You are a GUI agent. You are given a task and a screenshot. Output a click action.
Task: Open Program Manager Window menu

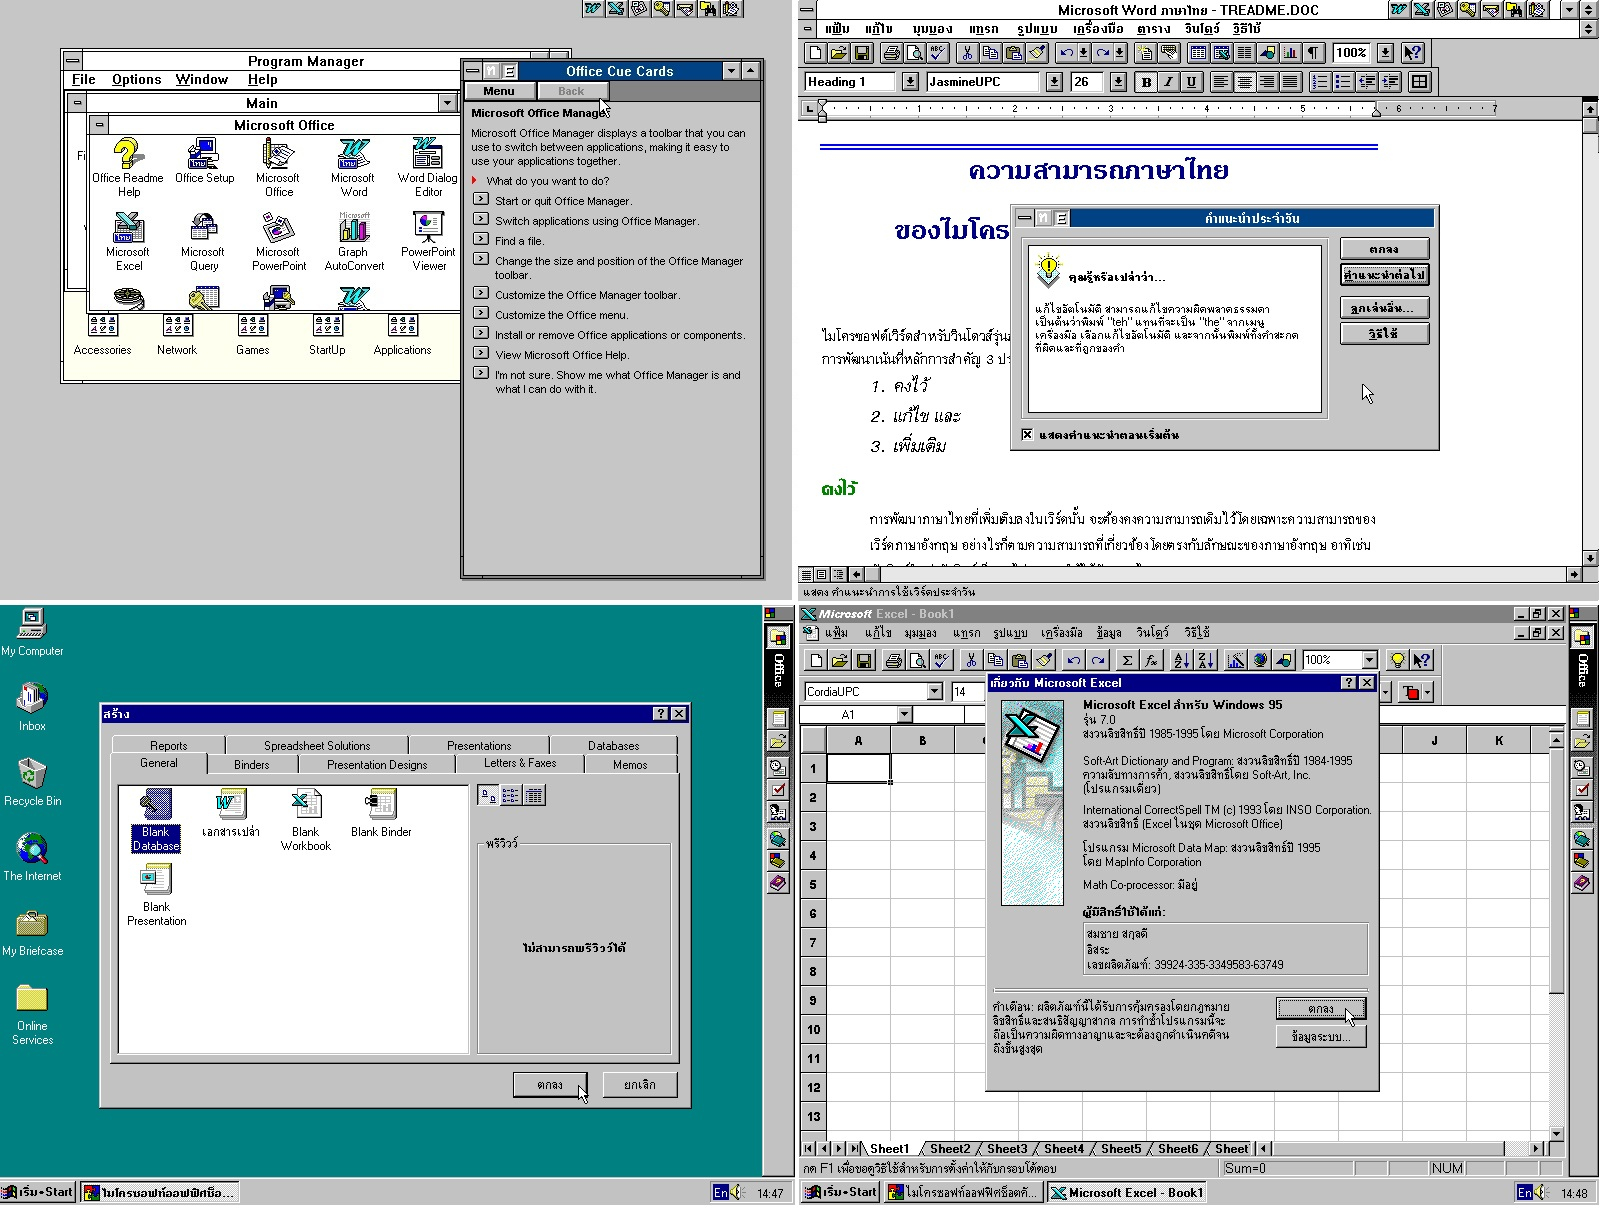coord(202,80)
